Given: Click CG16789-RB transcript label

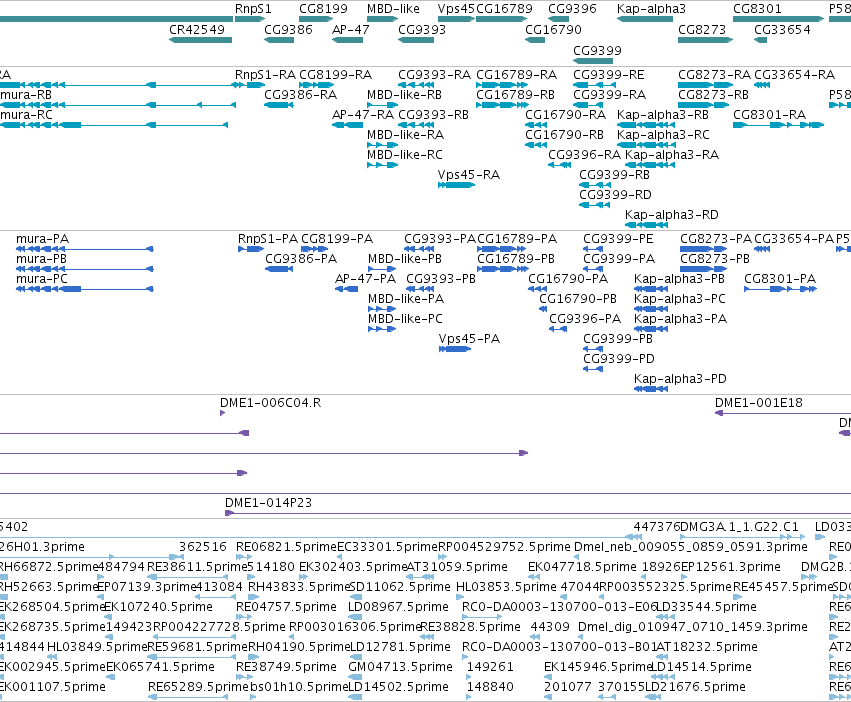Looking at the screenshot, I should [x=516, y=95].
